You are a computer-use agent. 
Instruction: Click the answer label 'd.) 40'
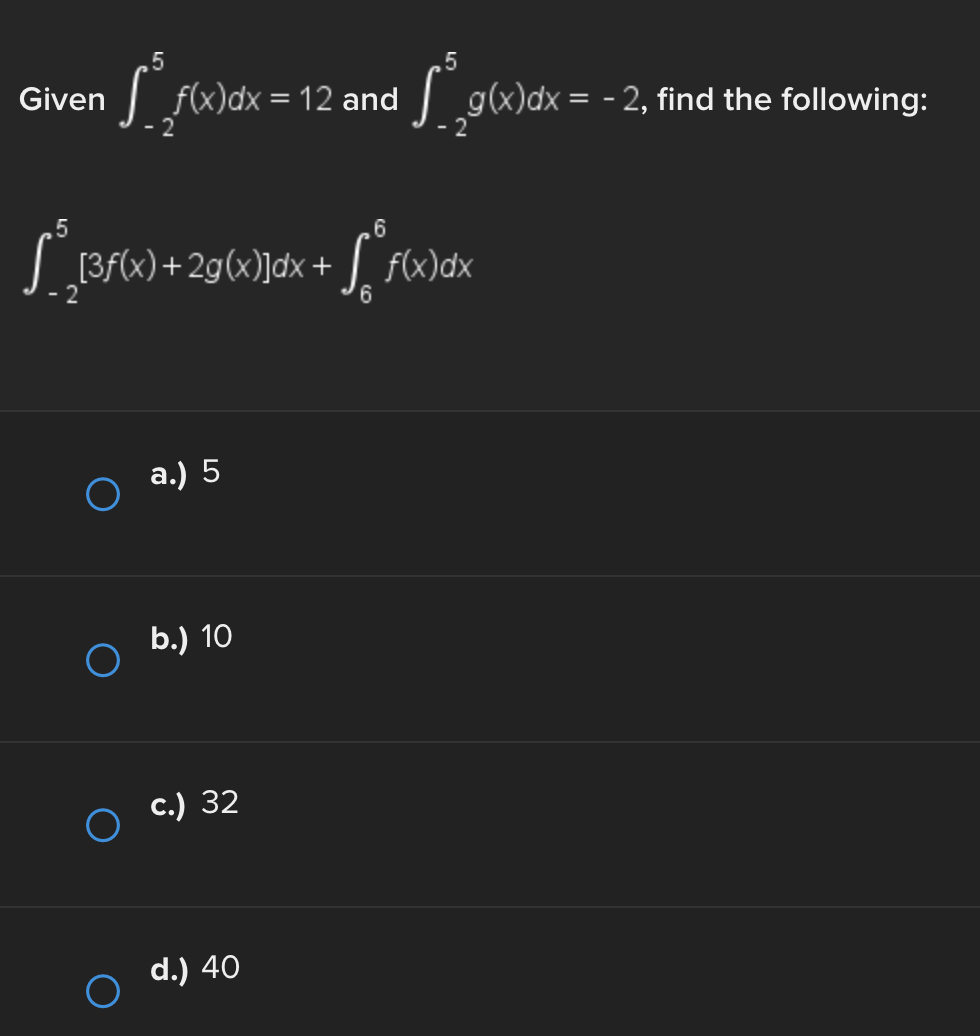[196, 968]
